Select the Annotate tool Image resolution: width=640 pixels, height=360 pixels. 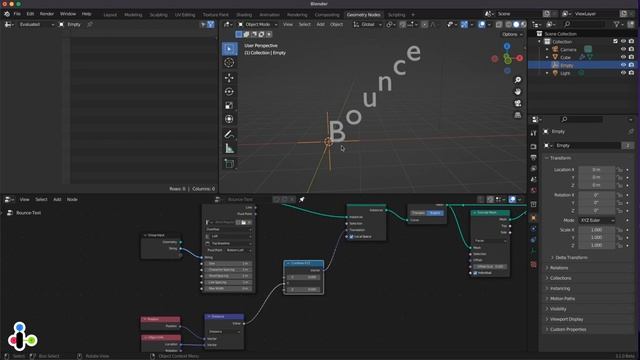pos(229,134)
